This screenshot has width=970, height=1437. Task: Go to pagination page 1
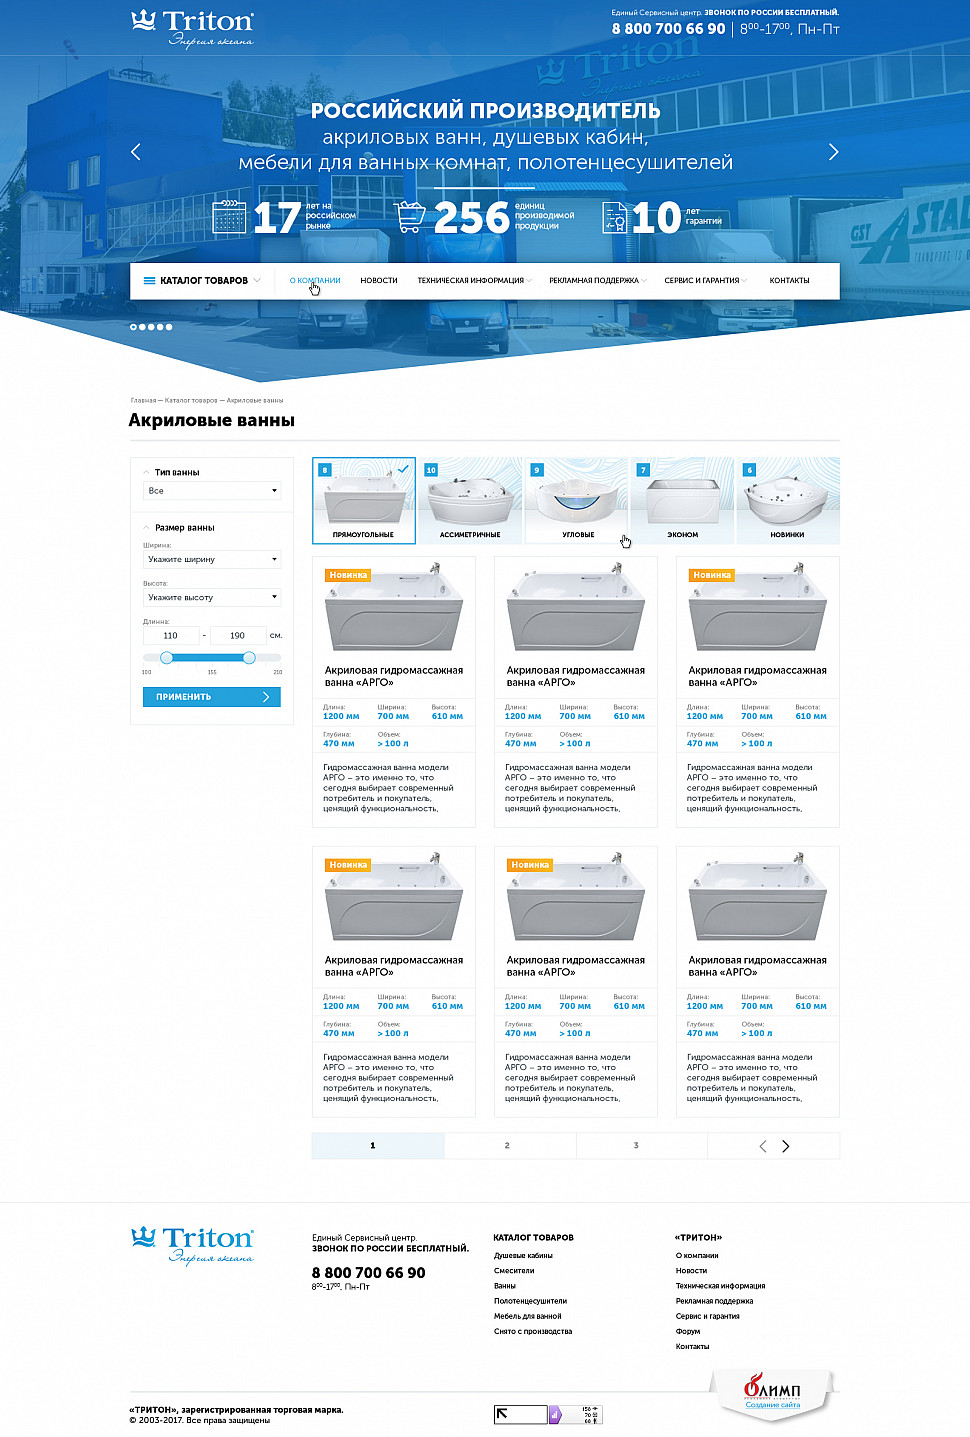(378, 1146)
